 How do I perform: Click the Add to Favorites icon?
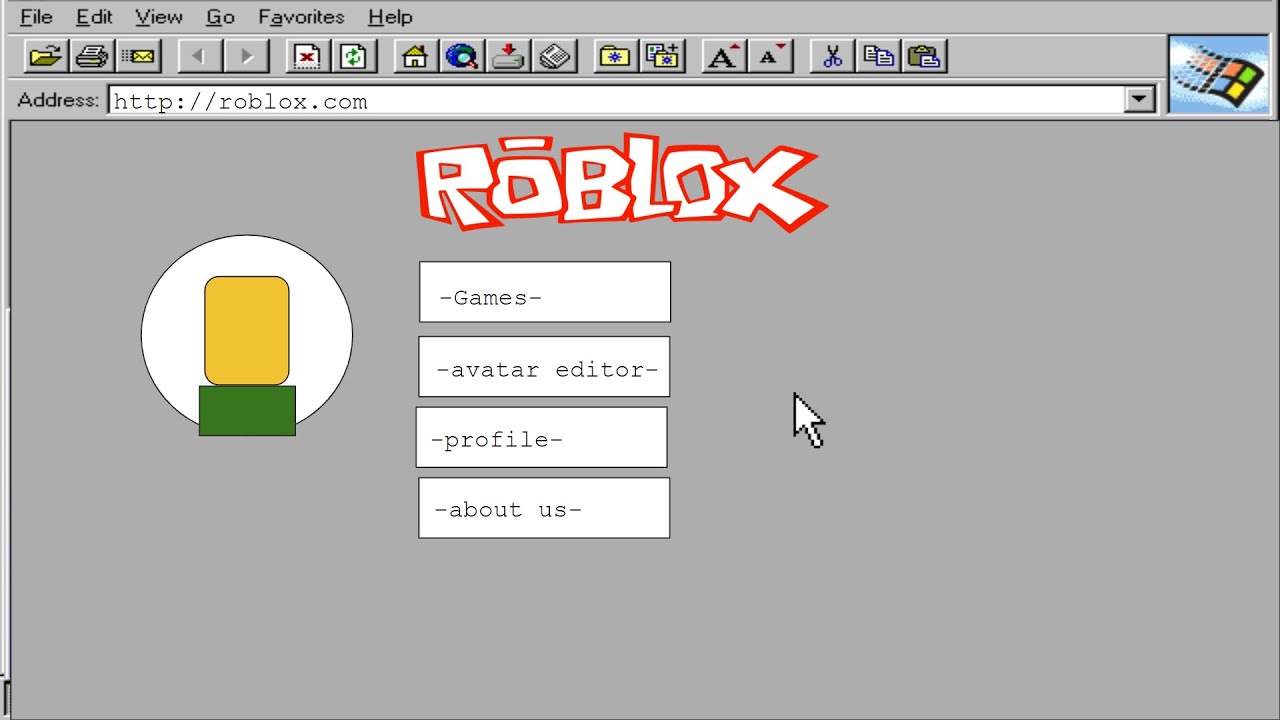[662, 56]
